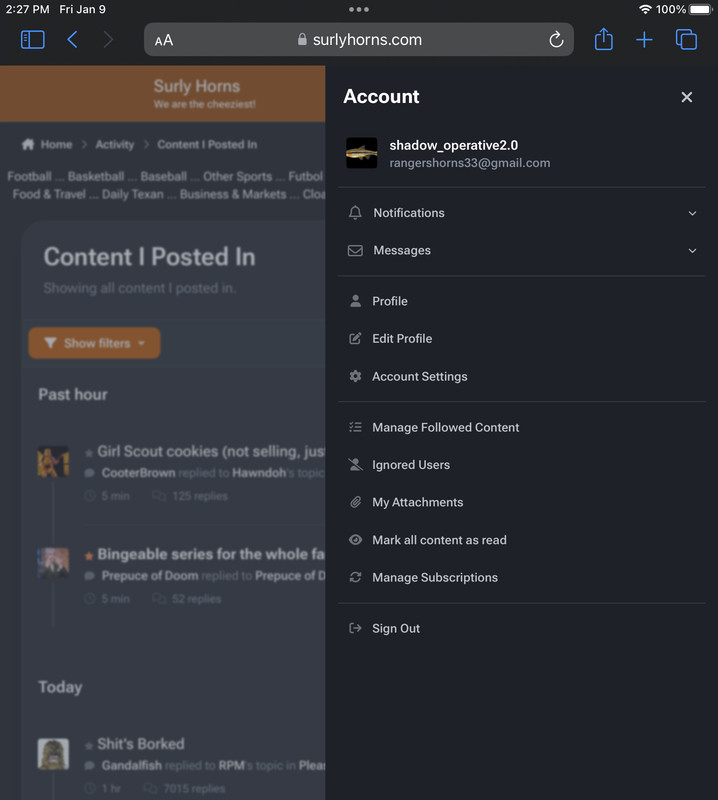Open the Profile menu item
Viewport: 718px width, 800px height.
(x=522, y=301)
